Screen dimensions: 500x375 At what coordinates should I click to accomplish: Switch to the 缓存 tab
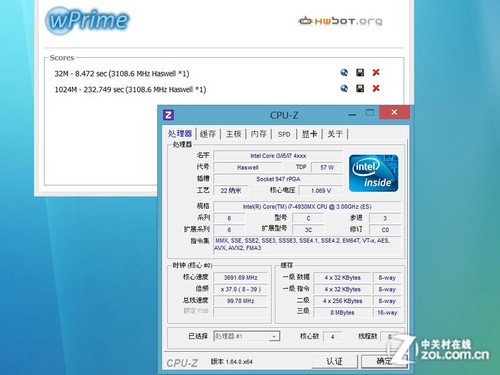[208, 134]
